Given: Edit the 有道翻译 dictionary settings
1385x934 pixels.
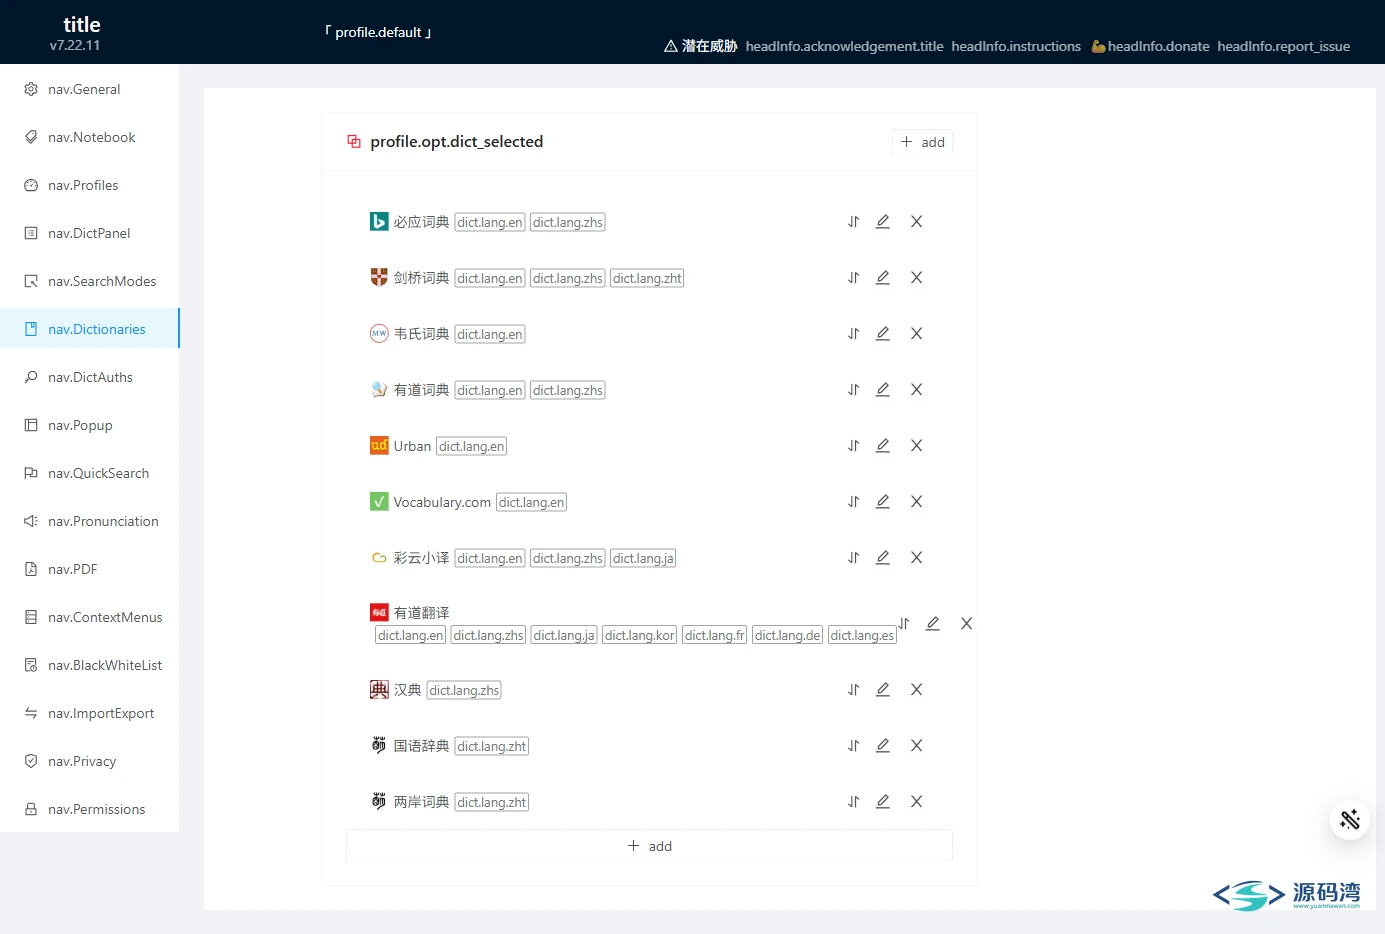Looking at the screenshot, I should coord(933,624).
